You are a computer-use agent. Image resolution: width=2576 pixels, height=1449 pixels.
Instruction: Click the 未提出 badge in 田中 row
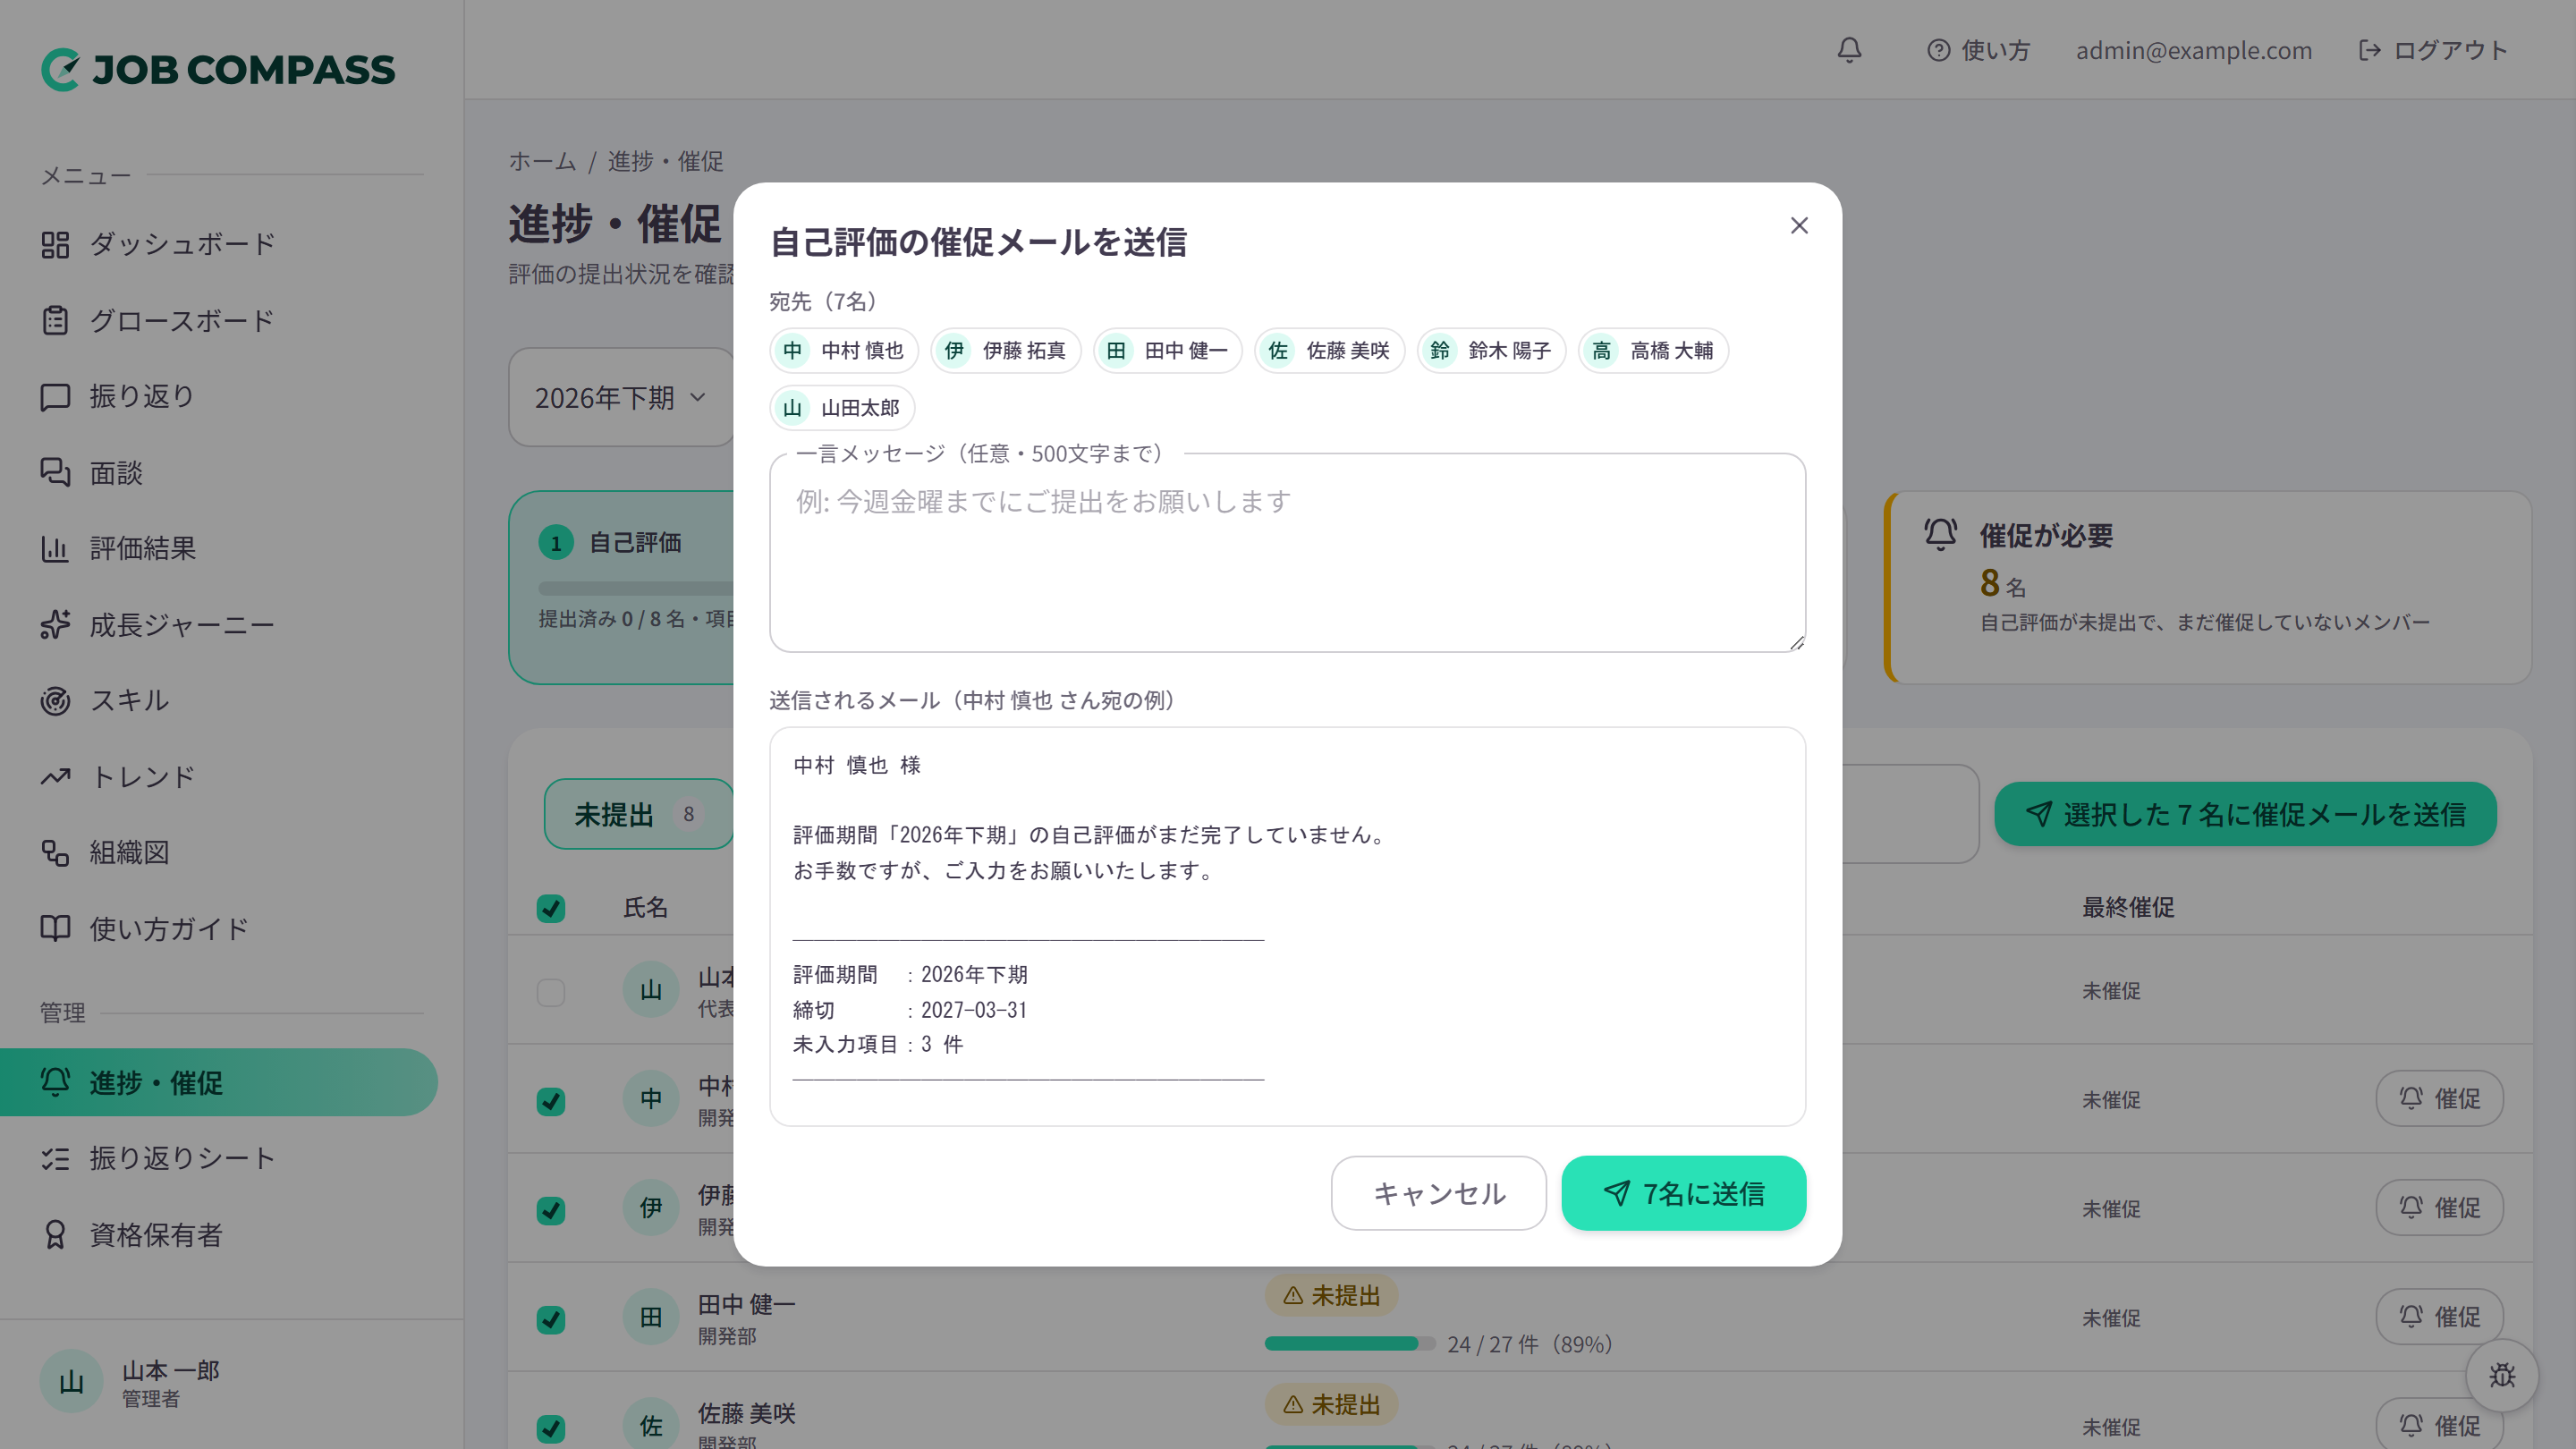(1331, 1296)
